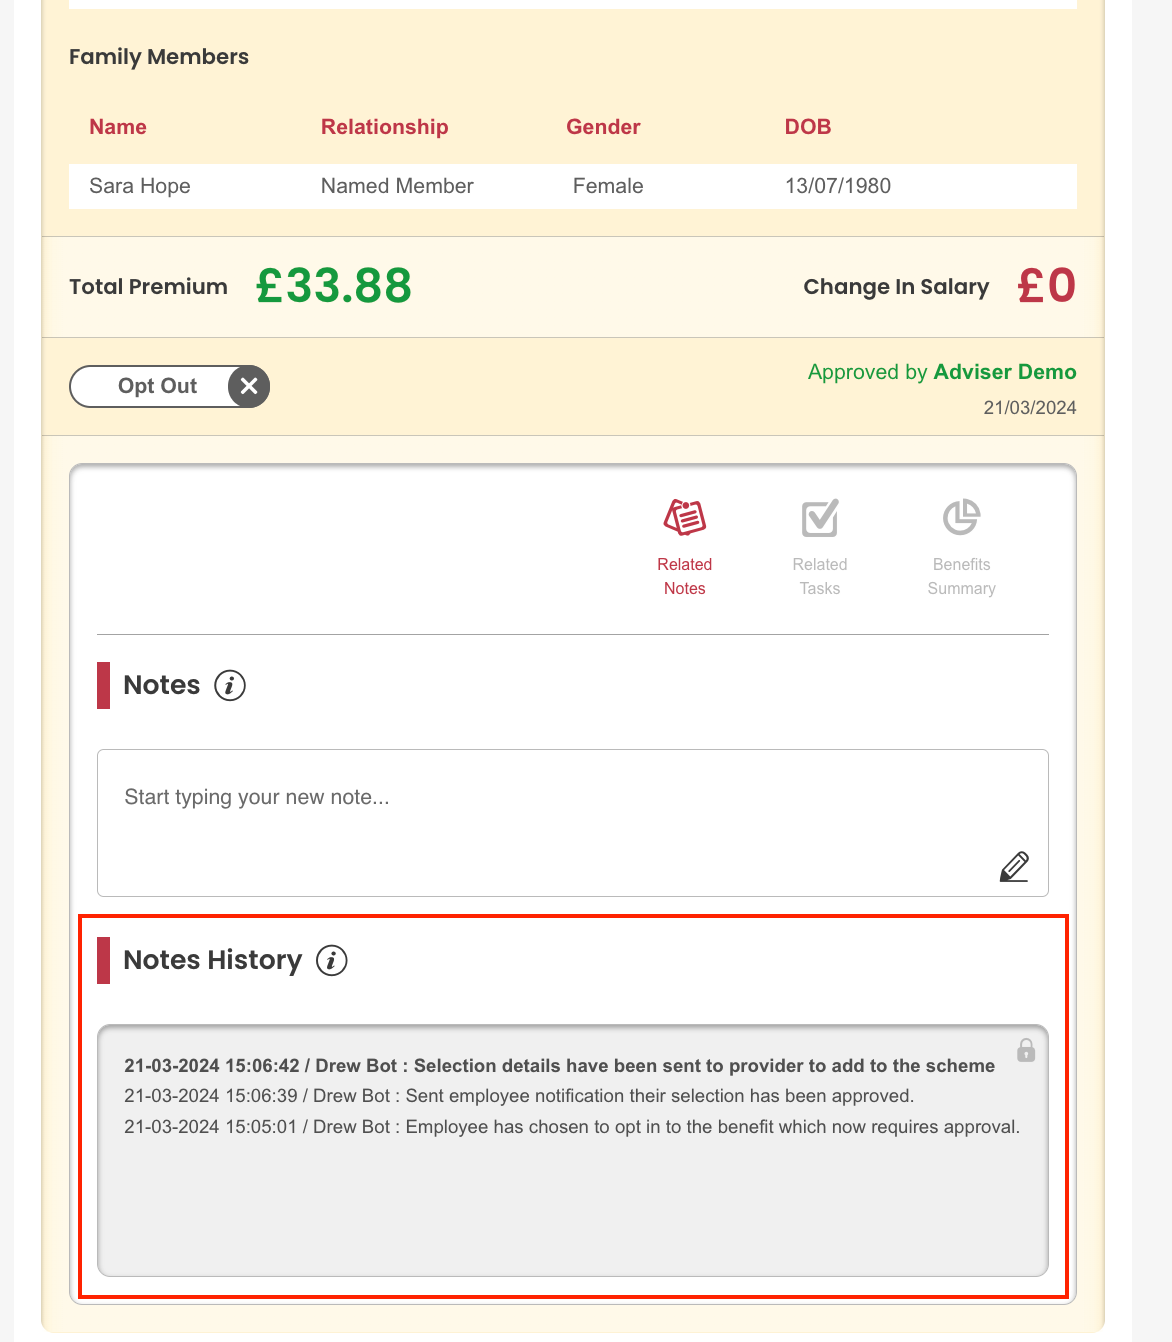Screen dimensions: 1172x1342
Task: Click the info icon beside Notes heading
Action: [230, 685]
